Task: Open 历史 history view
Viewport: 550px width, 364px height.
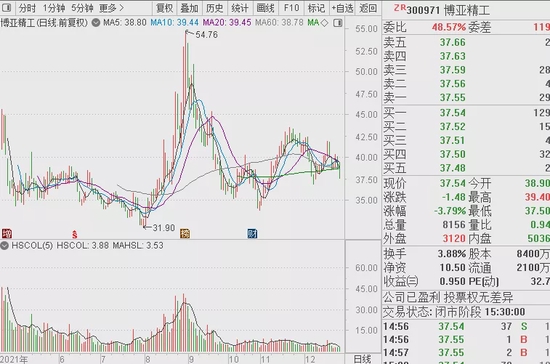Action: pos(214,8)
